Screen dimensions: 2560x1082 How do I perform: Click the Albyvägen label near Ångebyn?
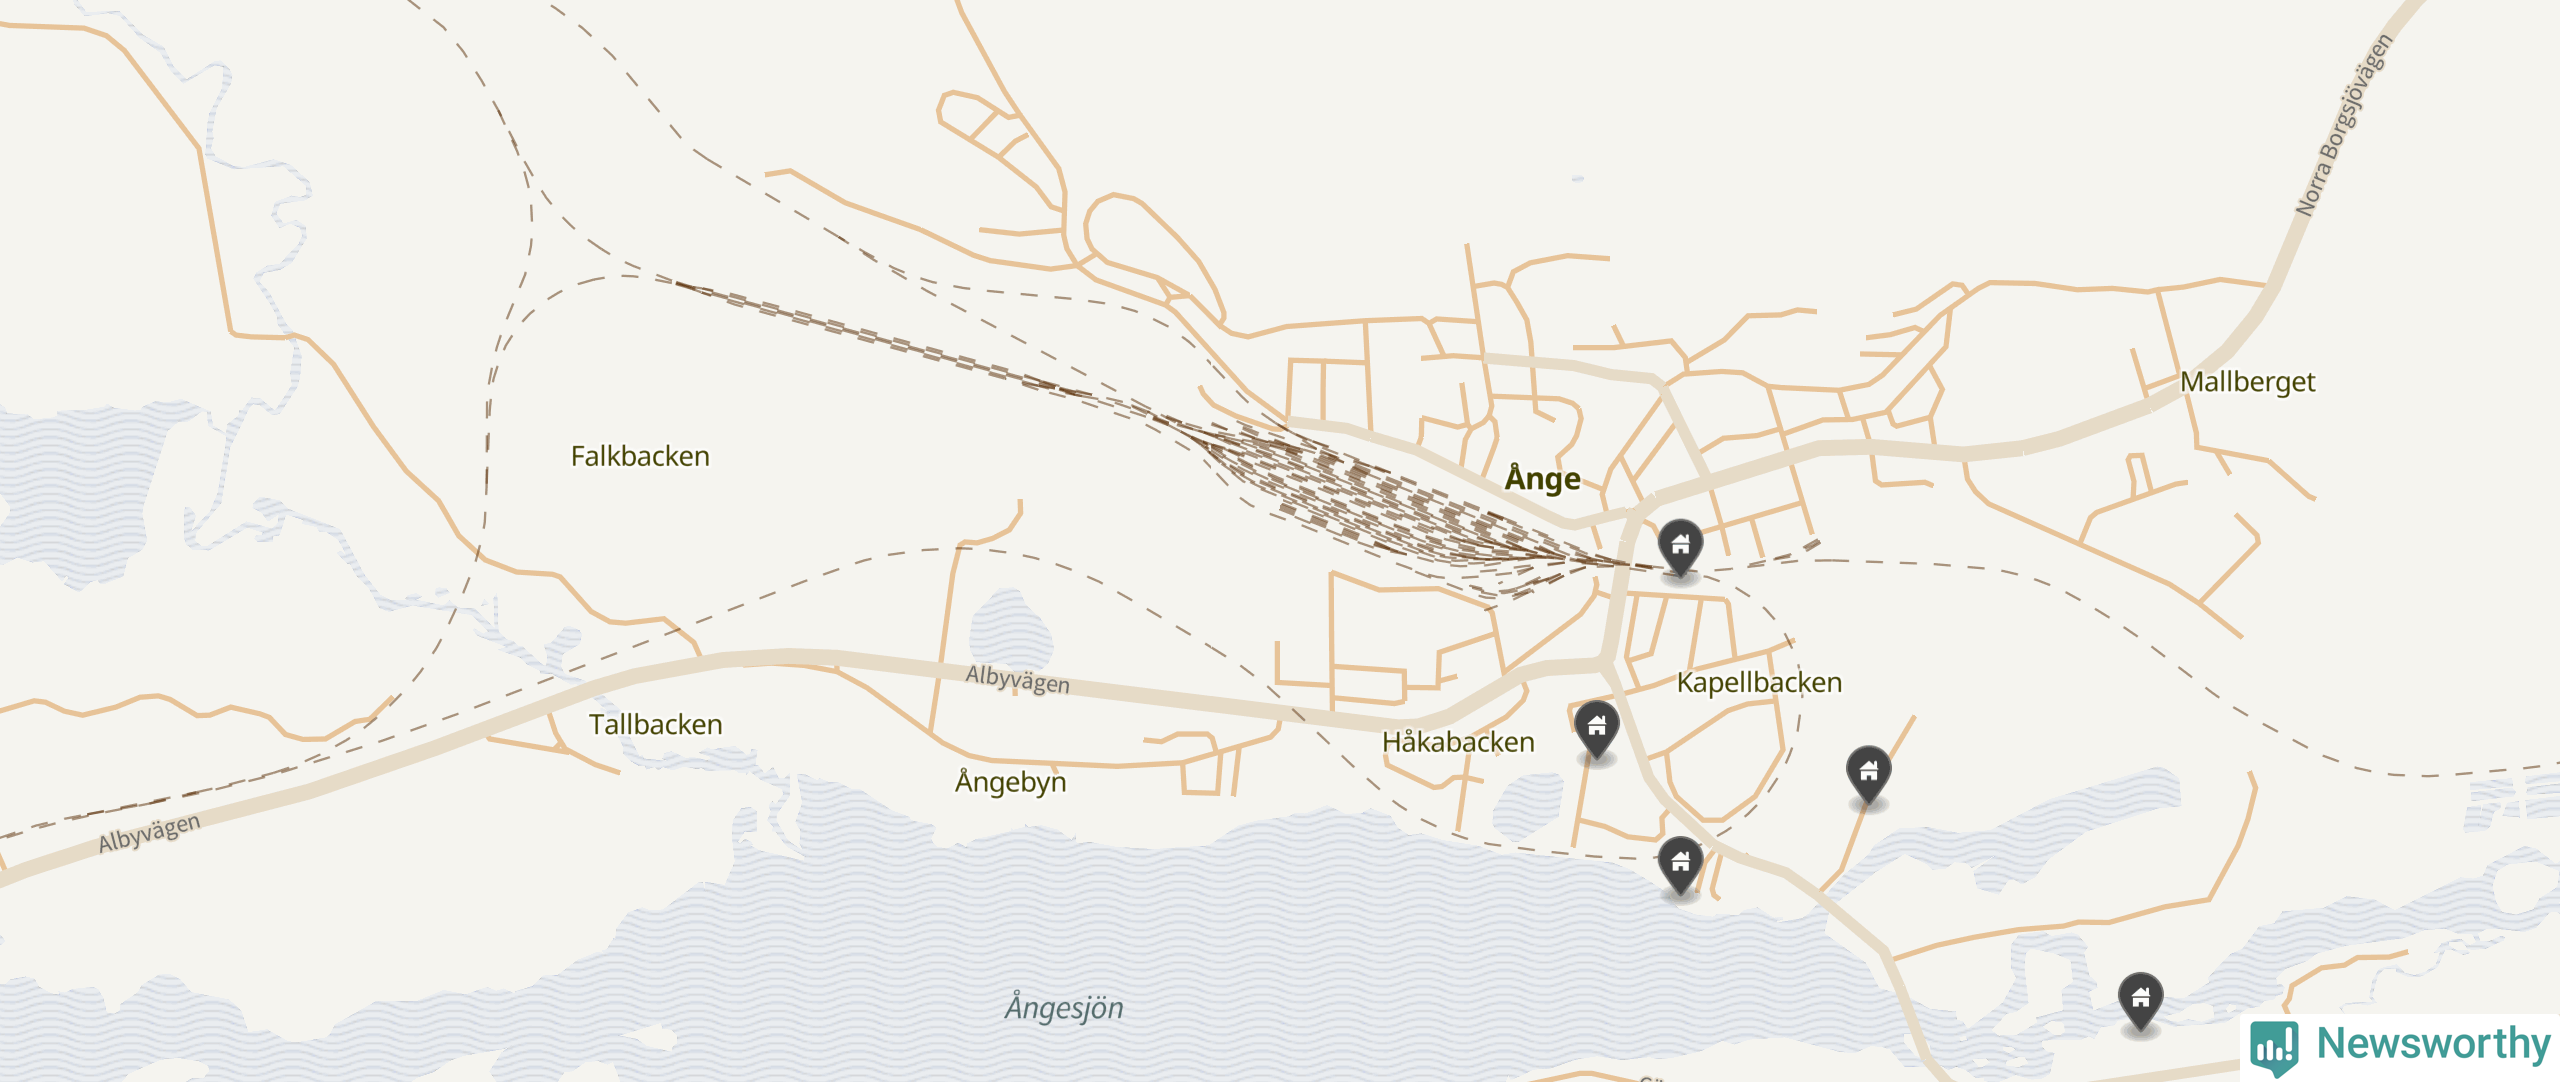[x=1017, y=680]
